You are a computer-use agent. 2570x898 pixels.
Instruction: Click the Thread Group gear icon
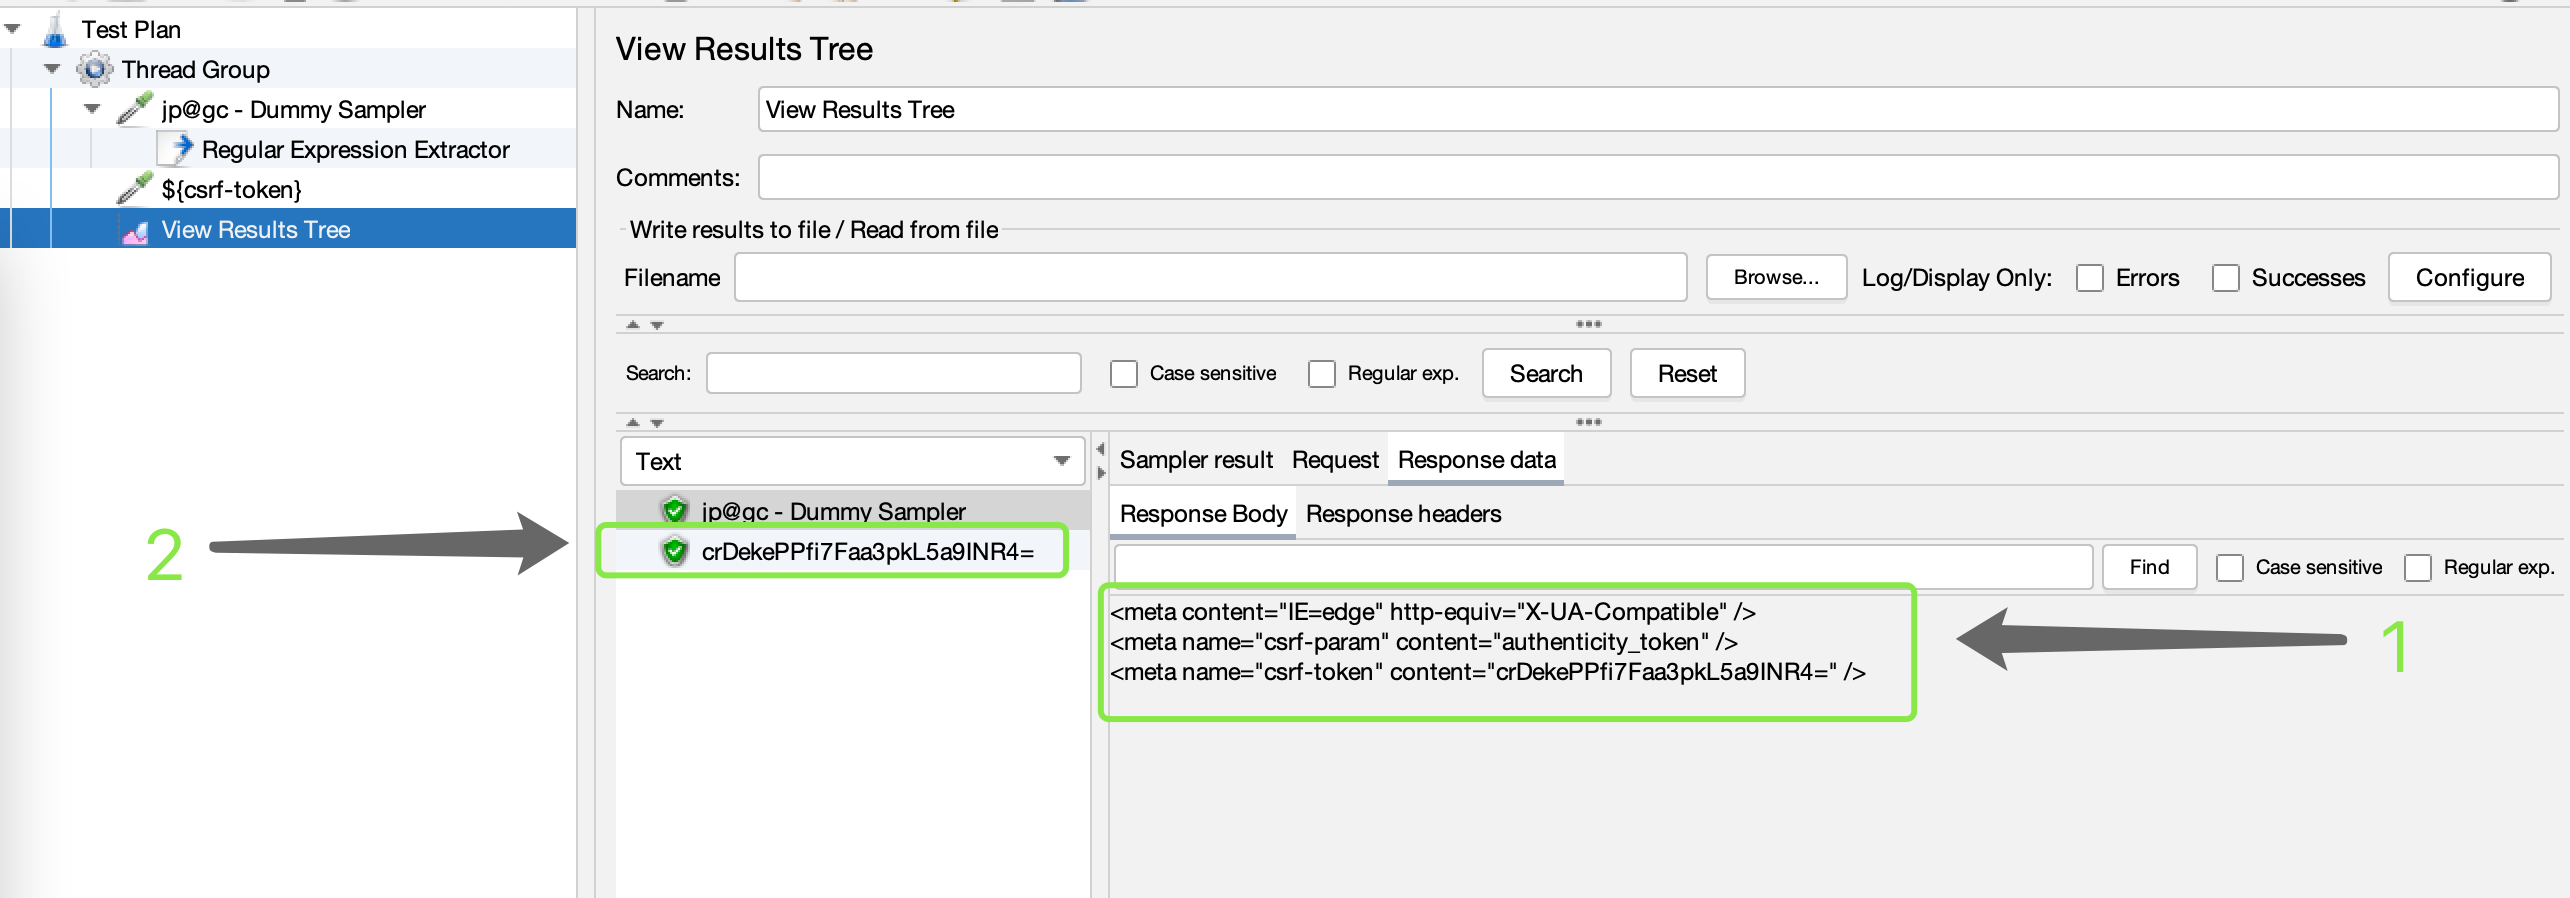(x=95, y=70)
